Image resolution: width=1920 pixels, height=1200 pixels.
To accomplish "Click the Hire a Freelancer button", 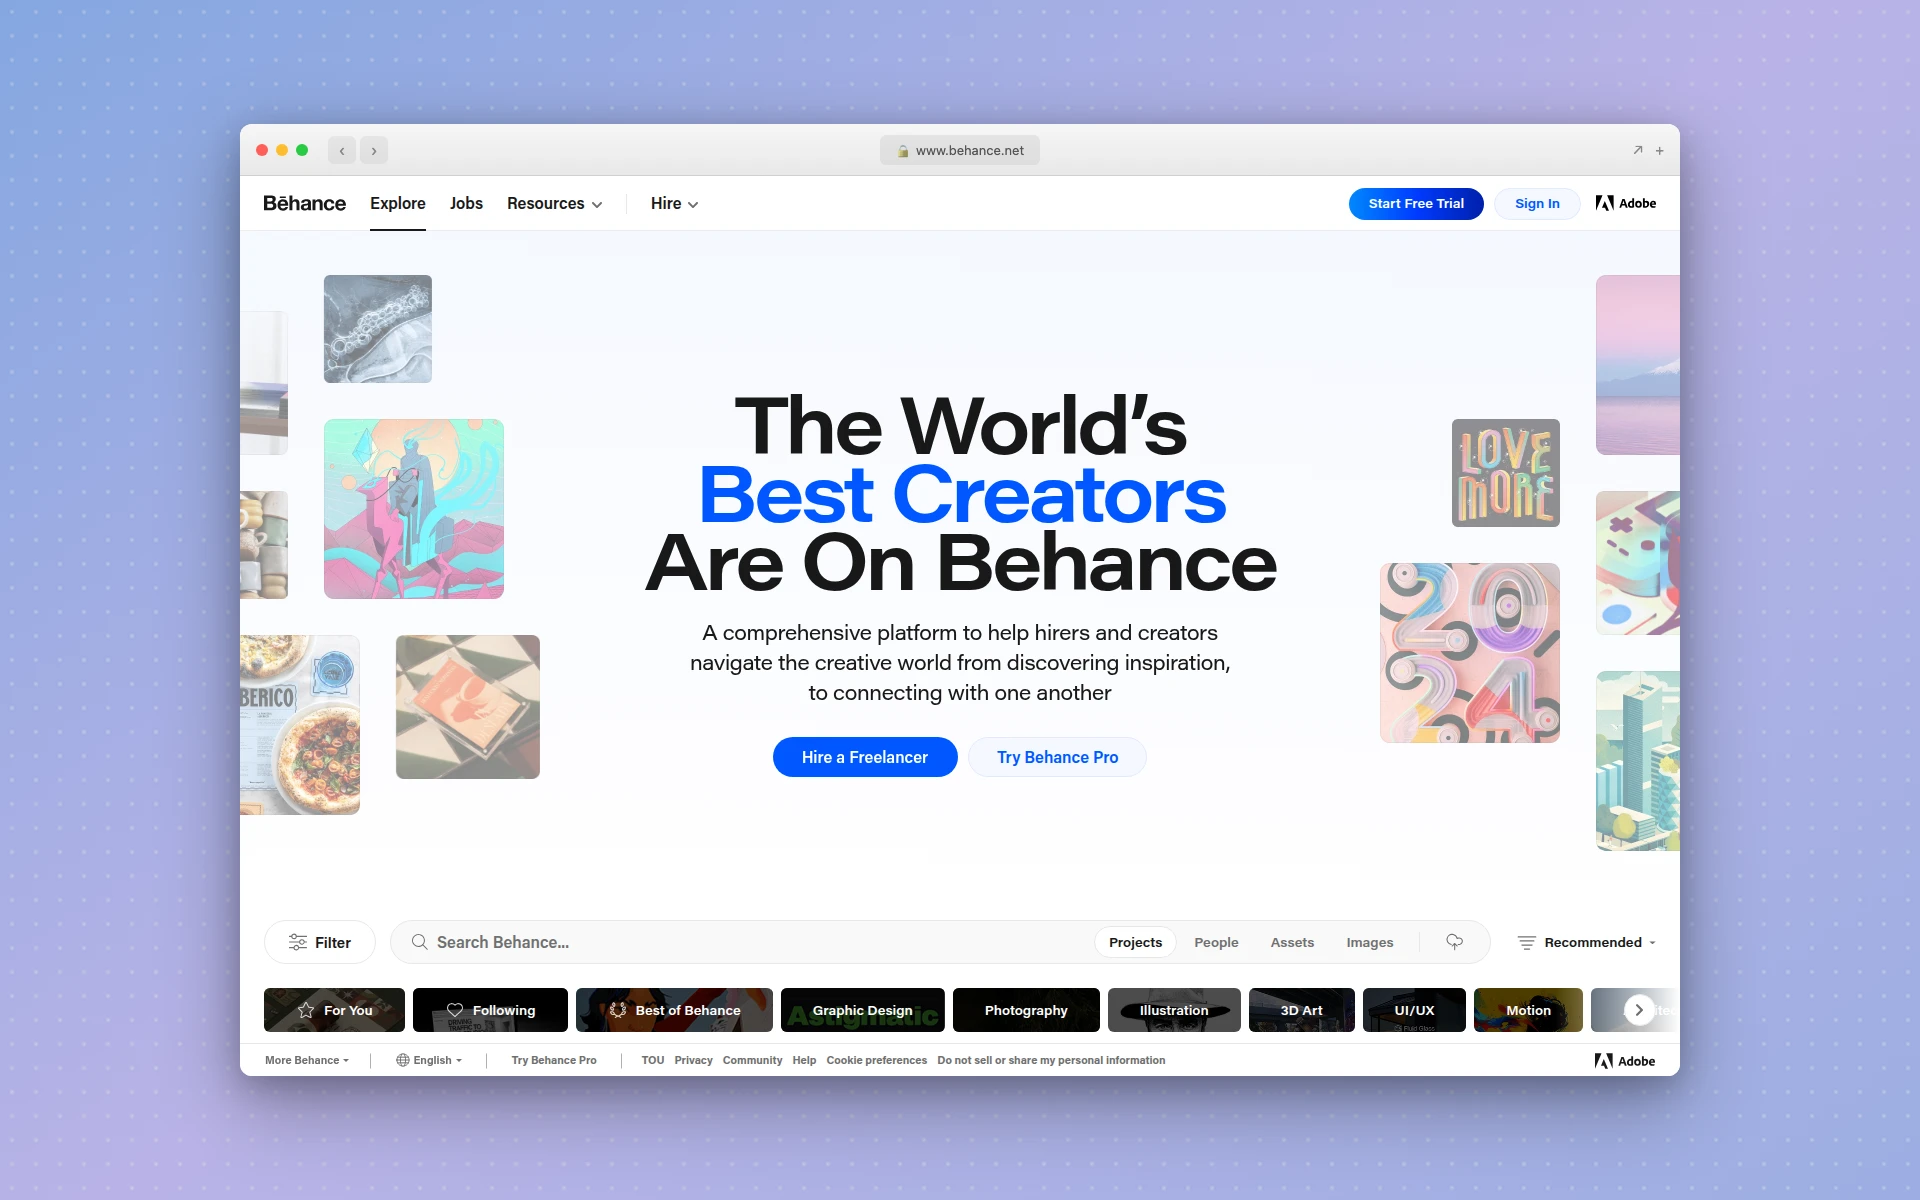I will point(864,757).
